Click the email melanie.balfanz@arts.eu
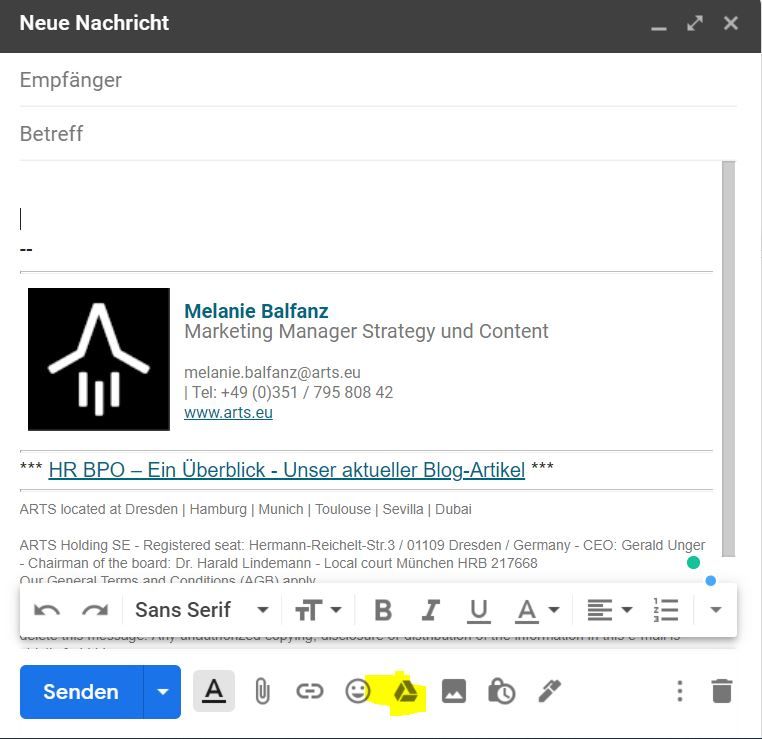762x739 pixels. coord(272,373)
